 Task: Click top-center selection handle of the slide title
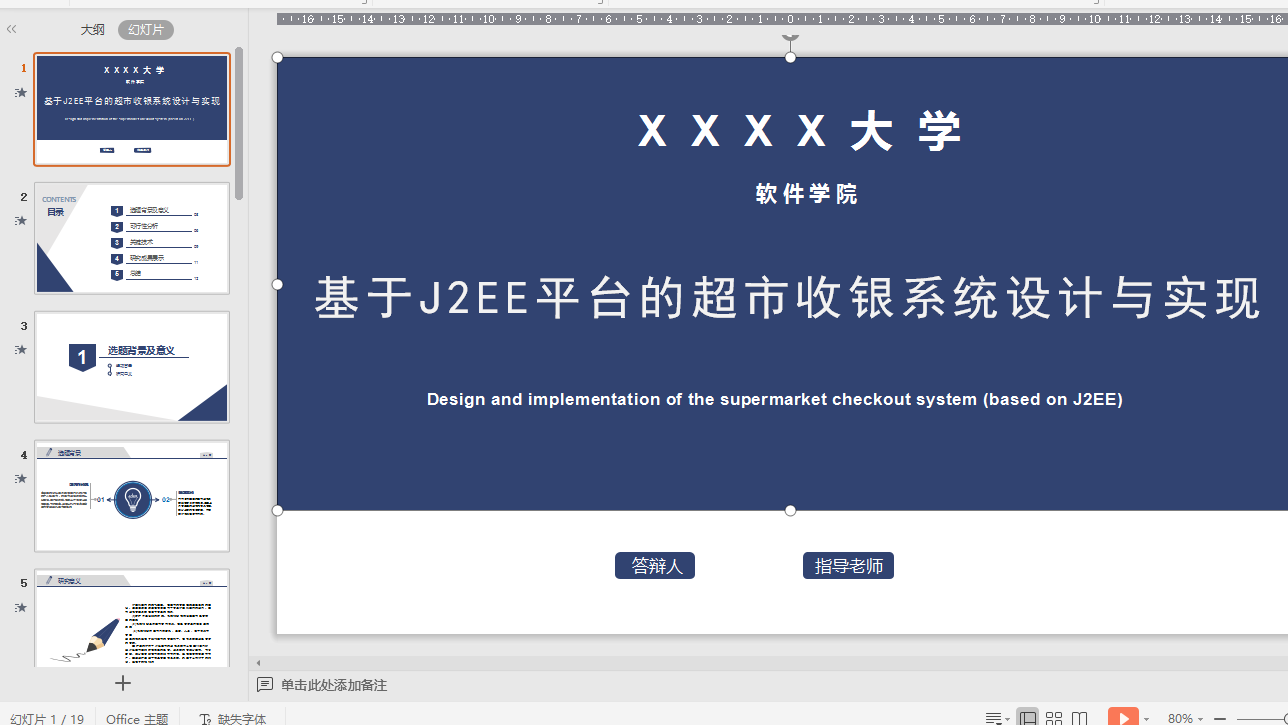point(790,57)
